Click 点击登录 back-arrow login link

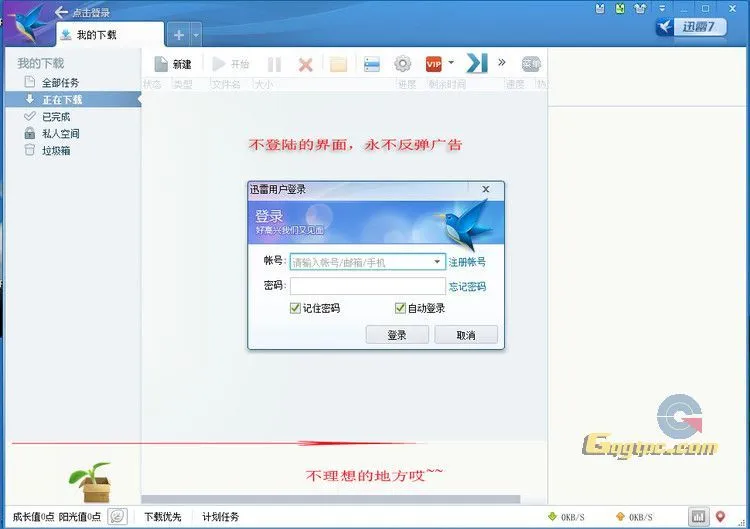pyautogui.click(x=82, y=12)
